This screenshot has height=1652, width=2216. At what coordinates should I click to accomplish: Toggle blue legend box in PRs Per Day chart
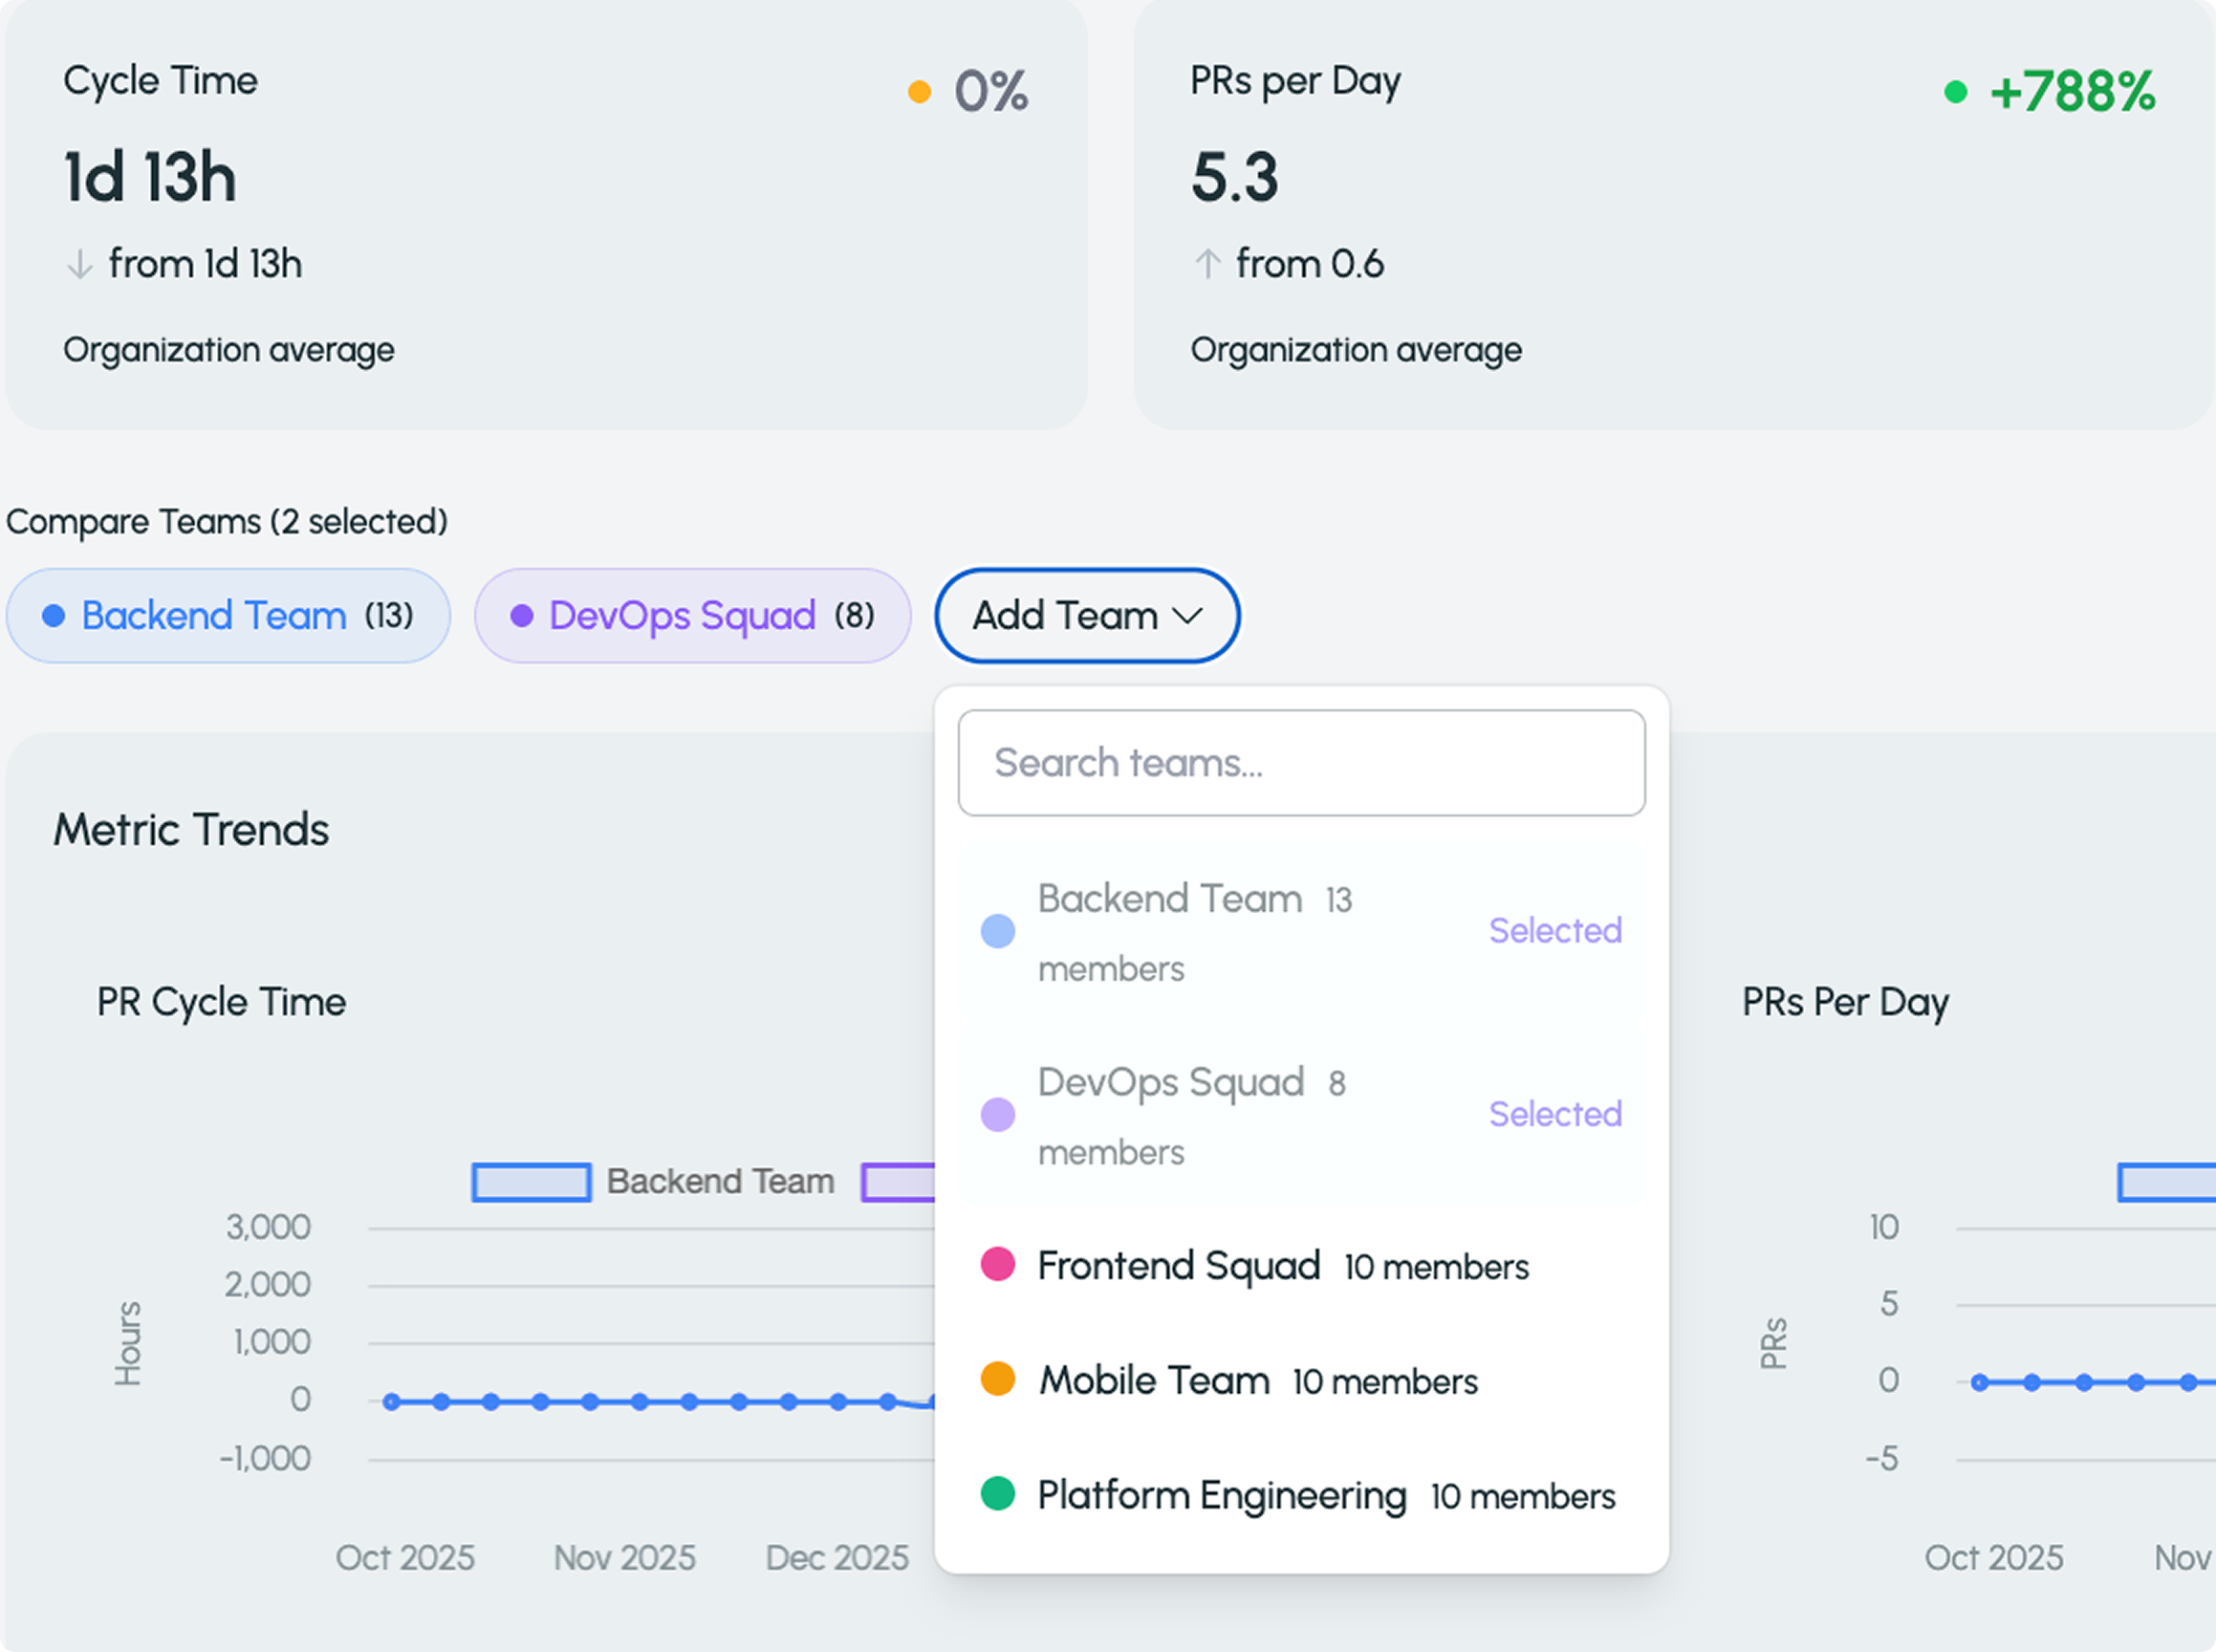(x=2165, y=1182)
